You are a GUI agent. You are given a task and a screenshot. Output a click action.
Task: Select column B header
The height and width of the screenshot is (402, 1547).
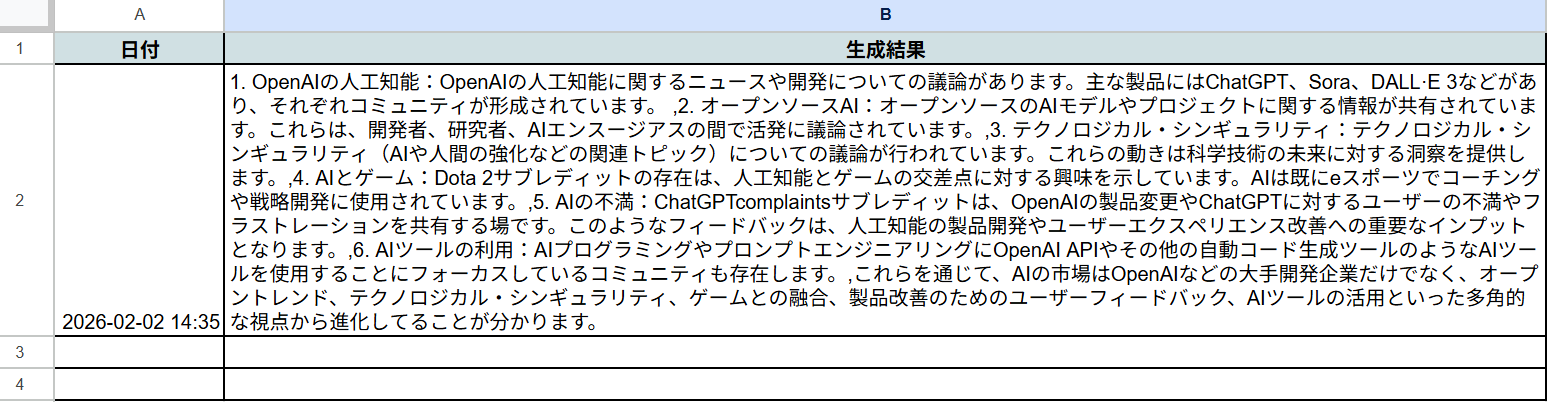(x=885, y=15)
